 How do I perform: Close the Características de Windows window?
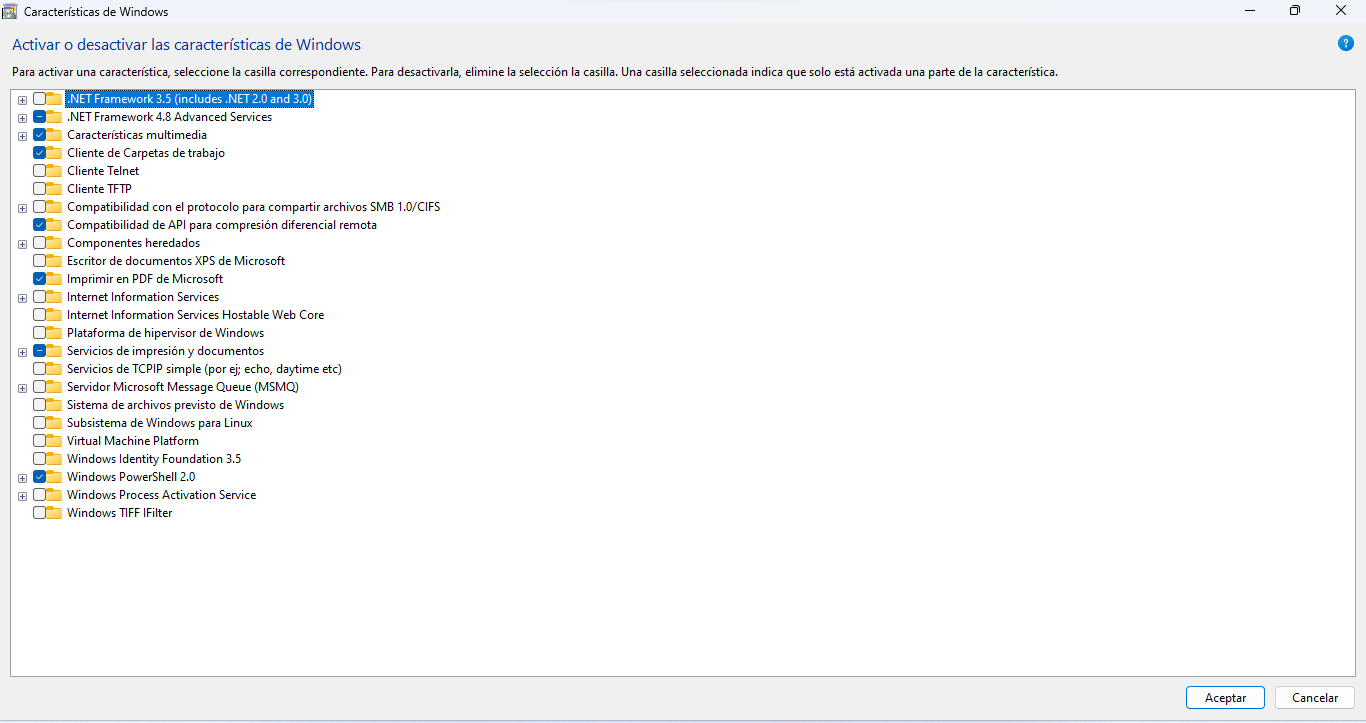(1341, 11)
